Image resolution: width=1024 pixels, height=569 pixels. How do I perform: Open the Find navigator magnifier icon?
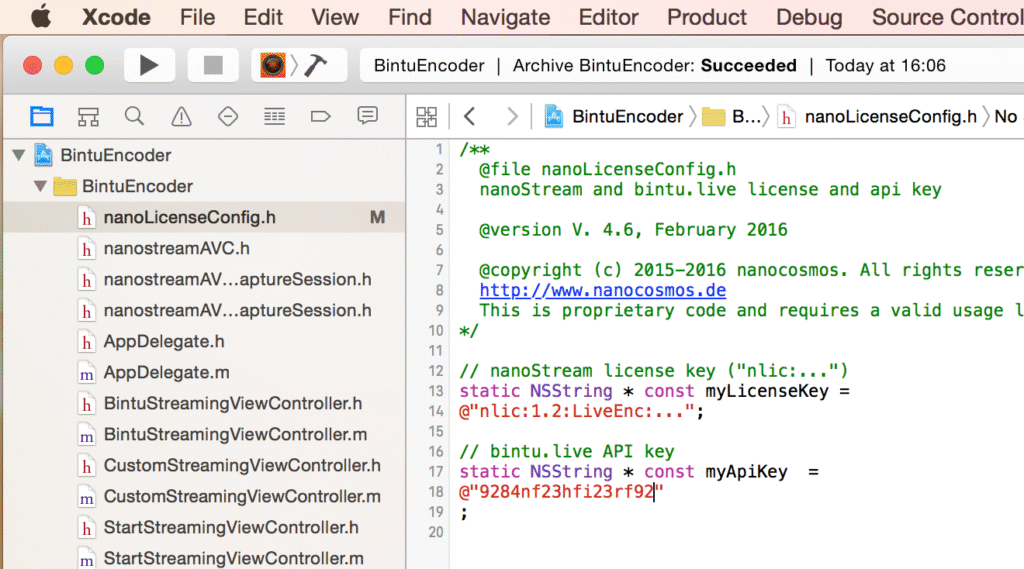click(x=135, y=116)
